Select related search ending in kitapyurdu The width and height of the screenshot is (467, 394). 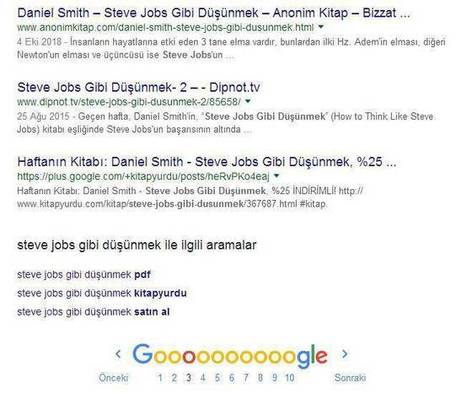[x=102, y=293]
